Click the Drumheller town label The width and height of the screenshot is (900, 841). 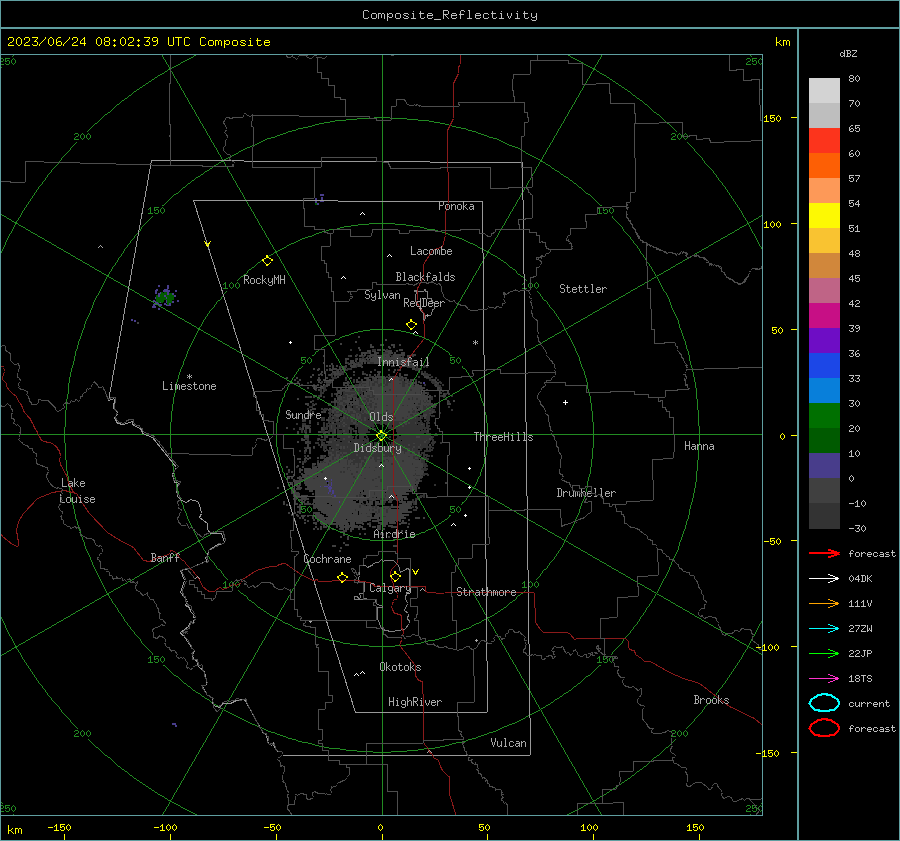(x=586, y=493)
